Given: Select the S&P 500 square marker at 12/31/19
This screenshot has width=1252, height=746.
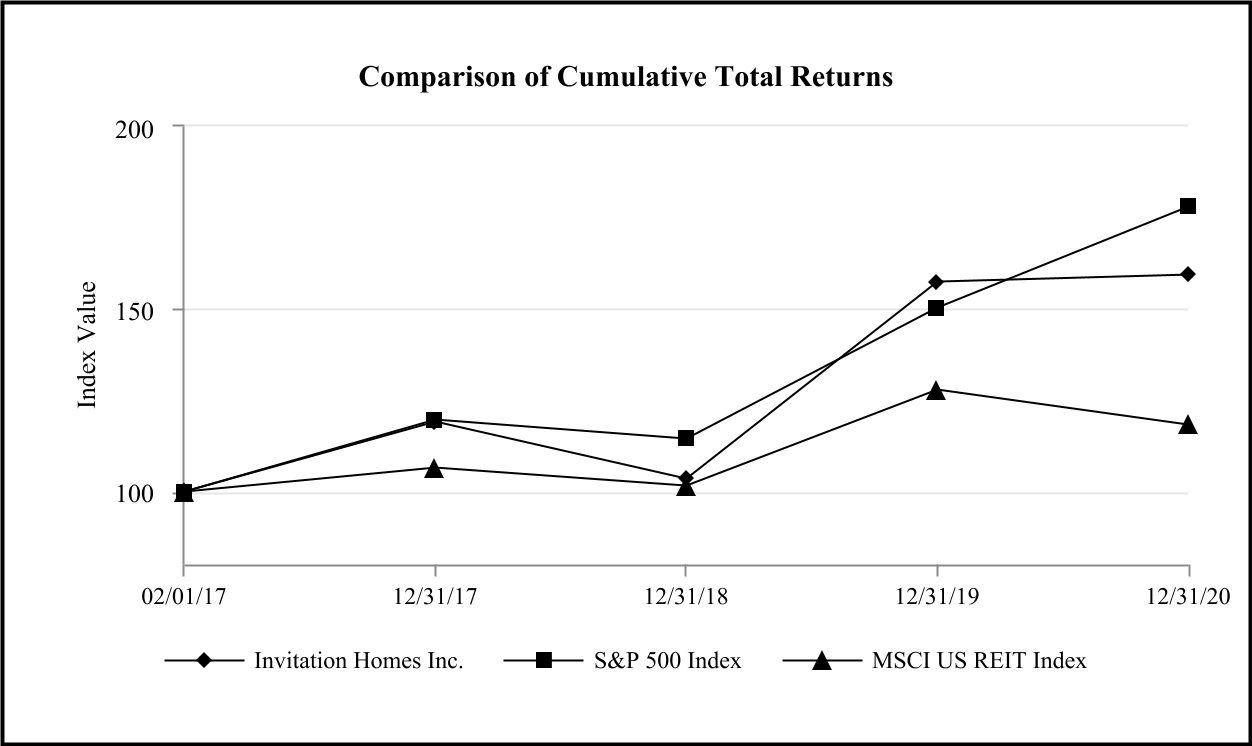Looking at the screenshot, I should point(936,308).
